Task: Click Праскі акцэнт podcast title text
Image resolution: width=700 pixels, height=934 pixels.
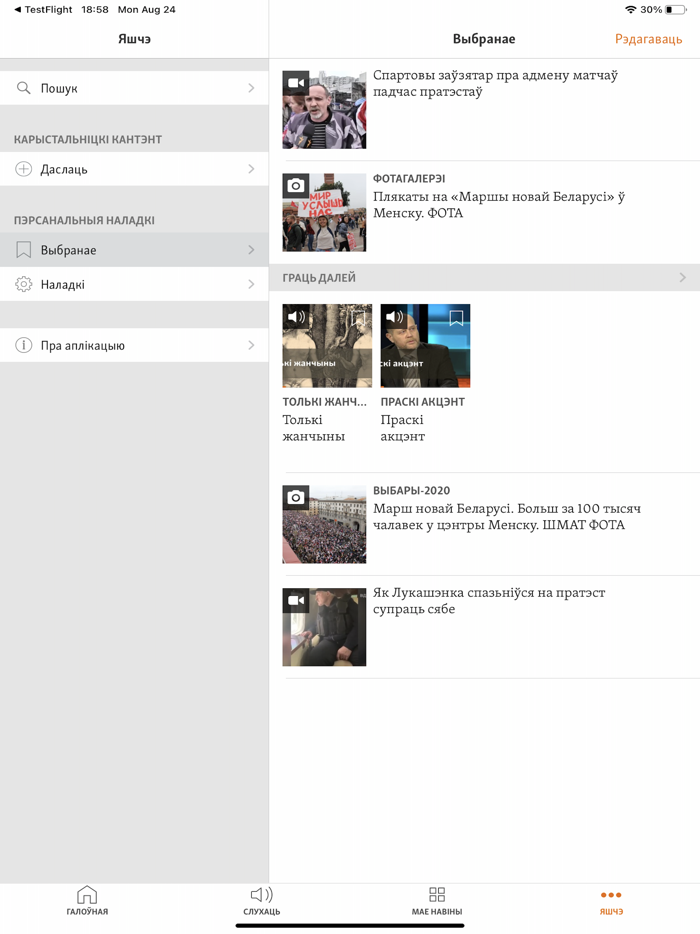Action: click(x=403, y=428)
